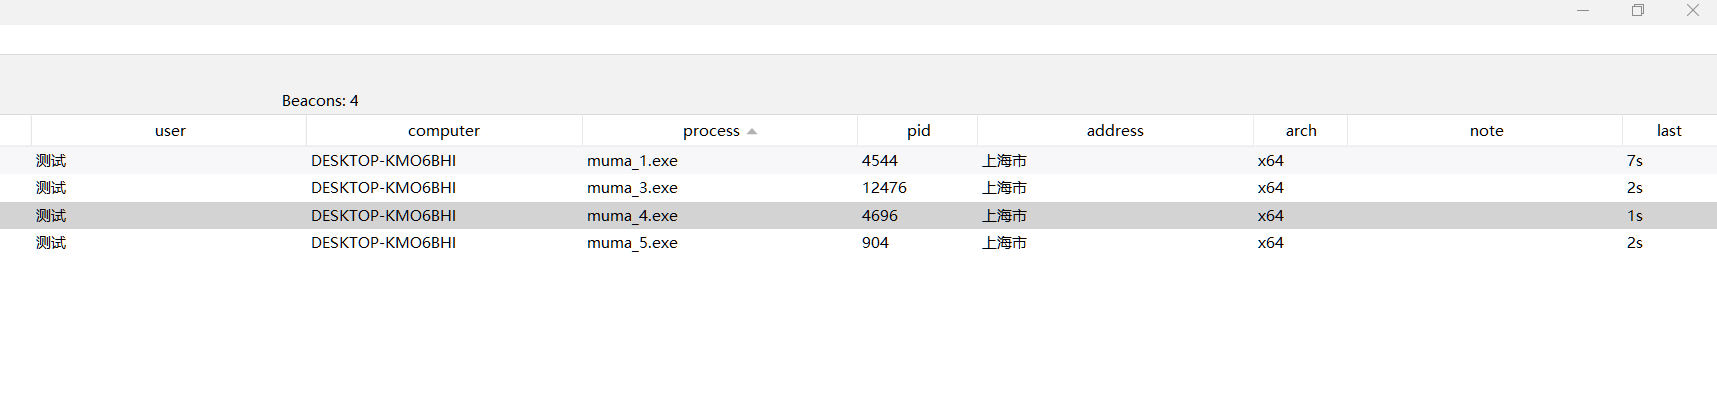Sort the table by pid
The image size is (1717, 402).
click(918, 131)
